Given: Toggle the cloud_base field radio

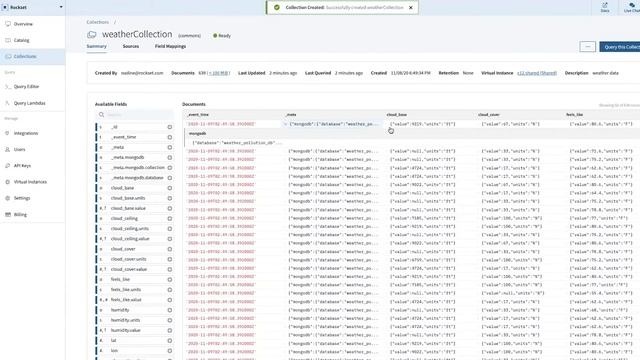Looking at the screenshot, I should 170,188.
